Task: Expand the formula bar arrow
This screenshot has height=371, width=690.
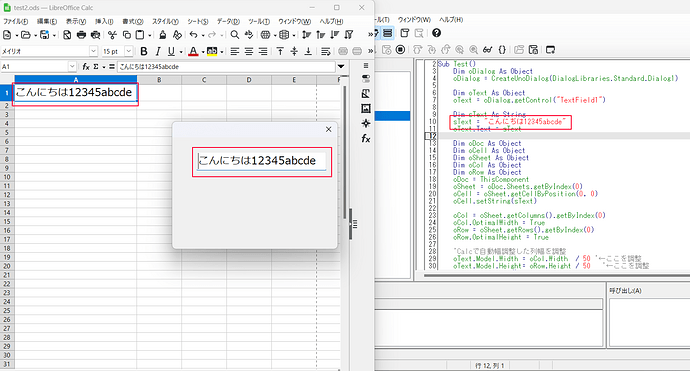Action: [x=341, y=66]
